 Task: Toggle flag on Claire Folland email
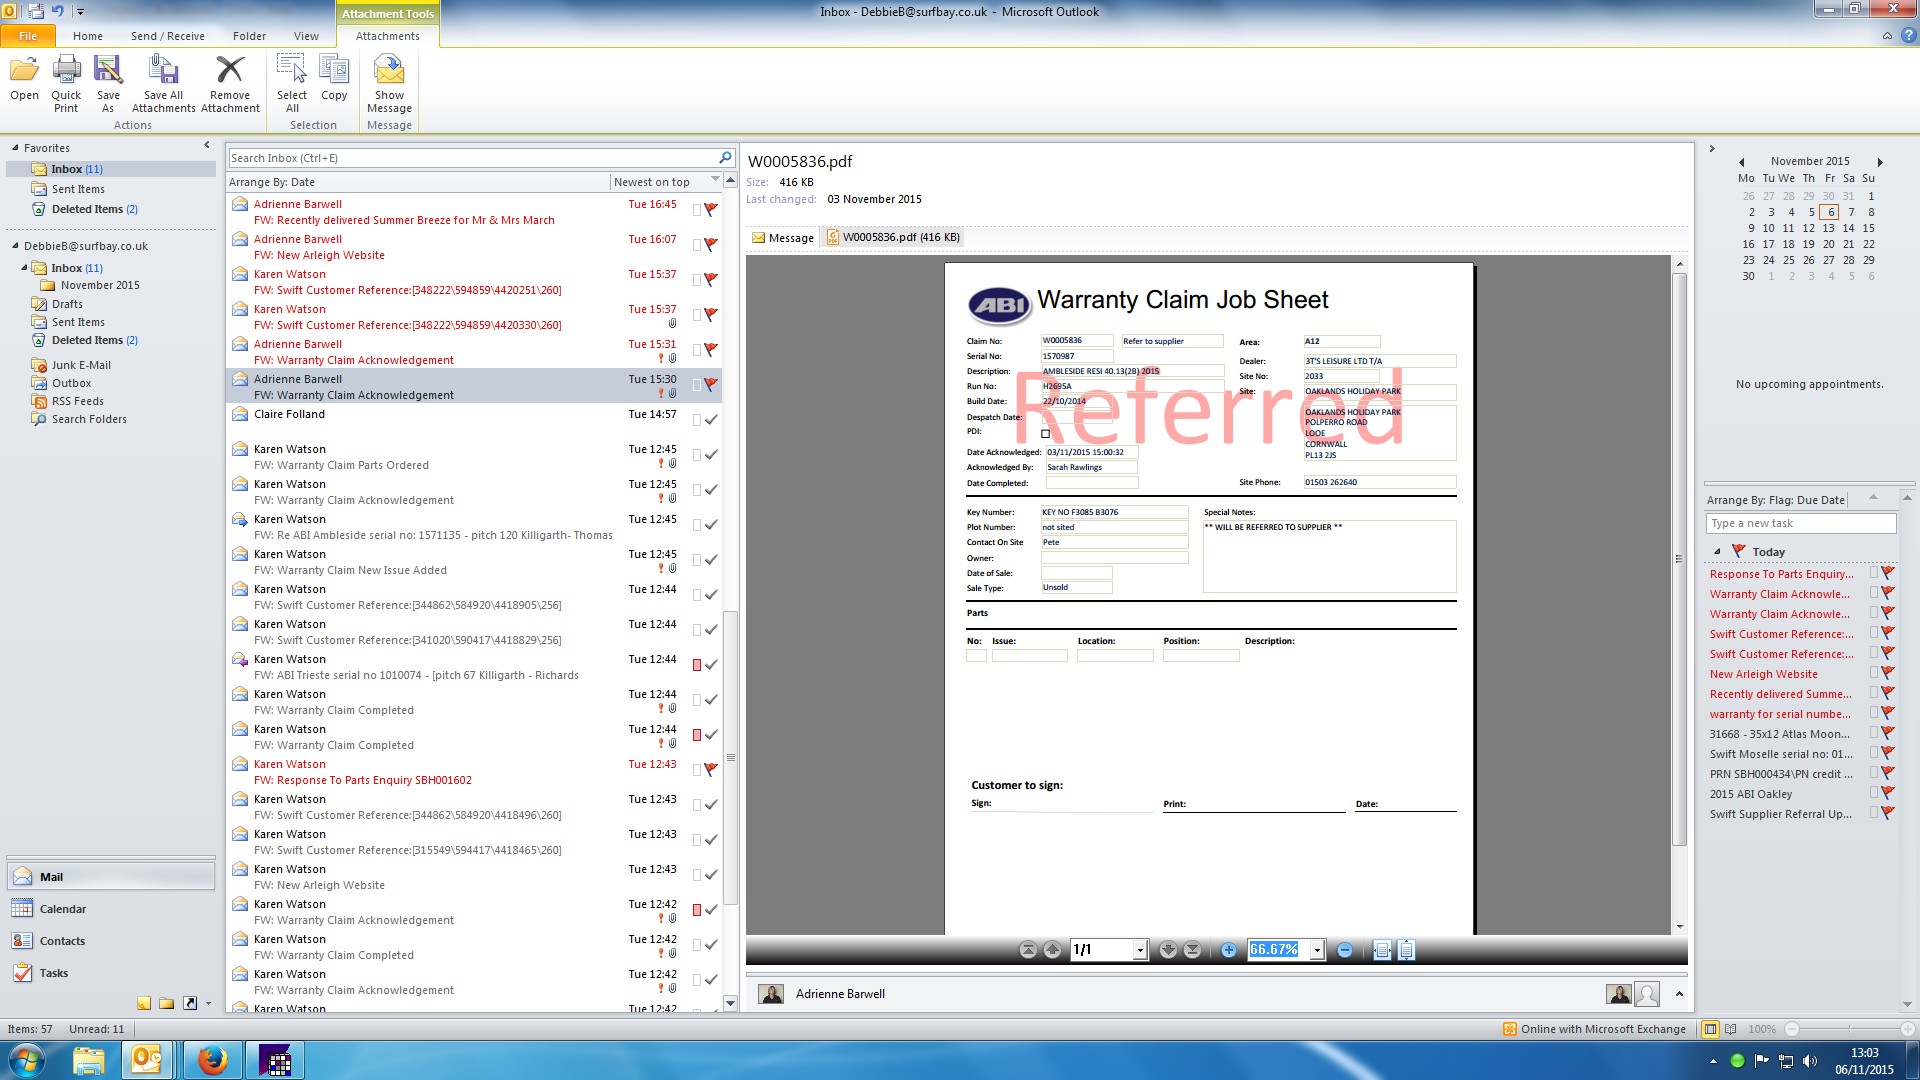[711, 420]
